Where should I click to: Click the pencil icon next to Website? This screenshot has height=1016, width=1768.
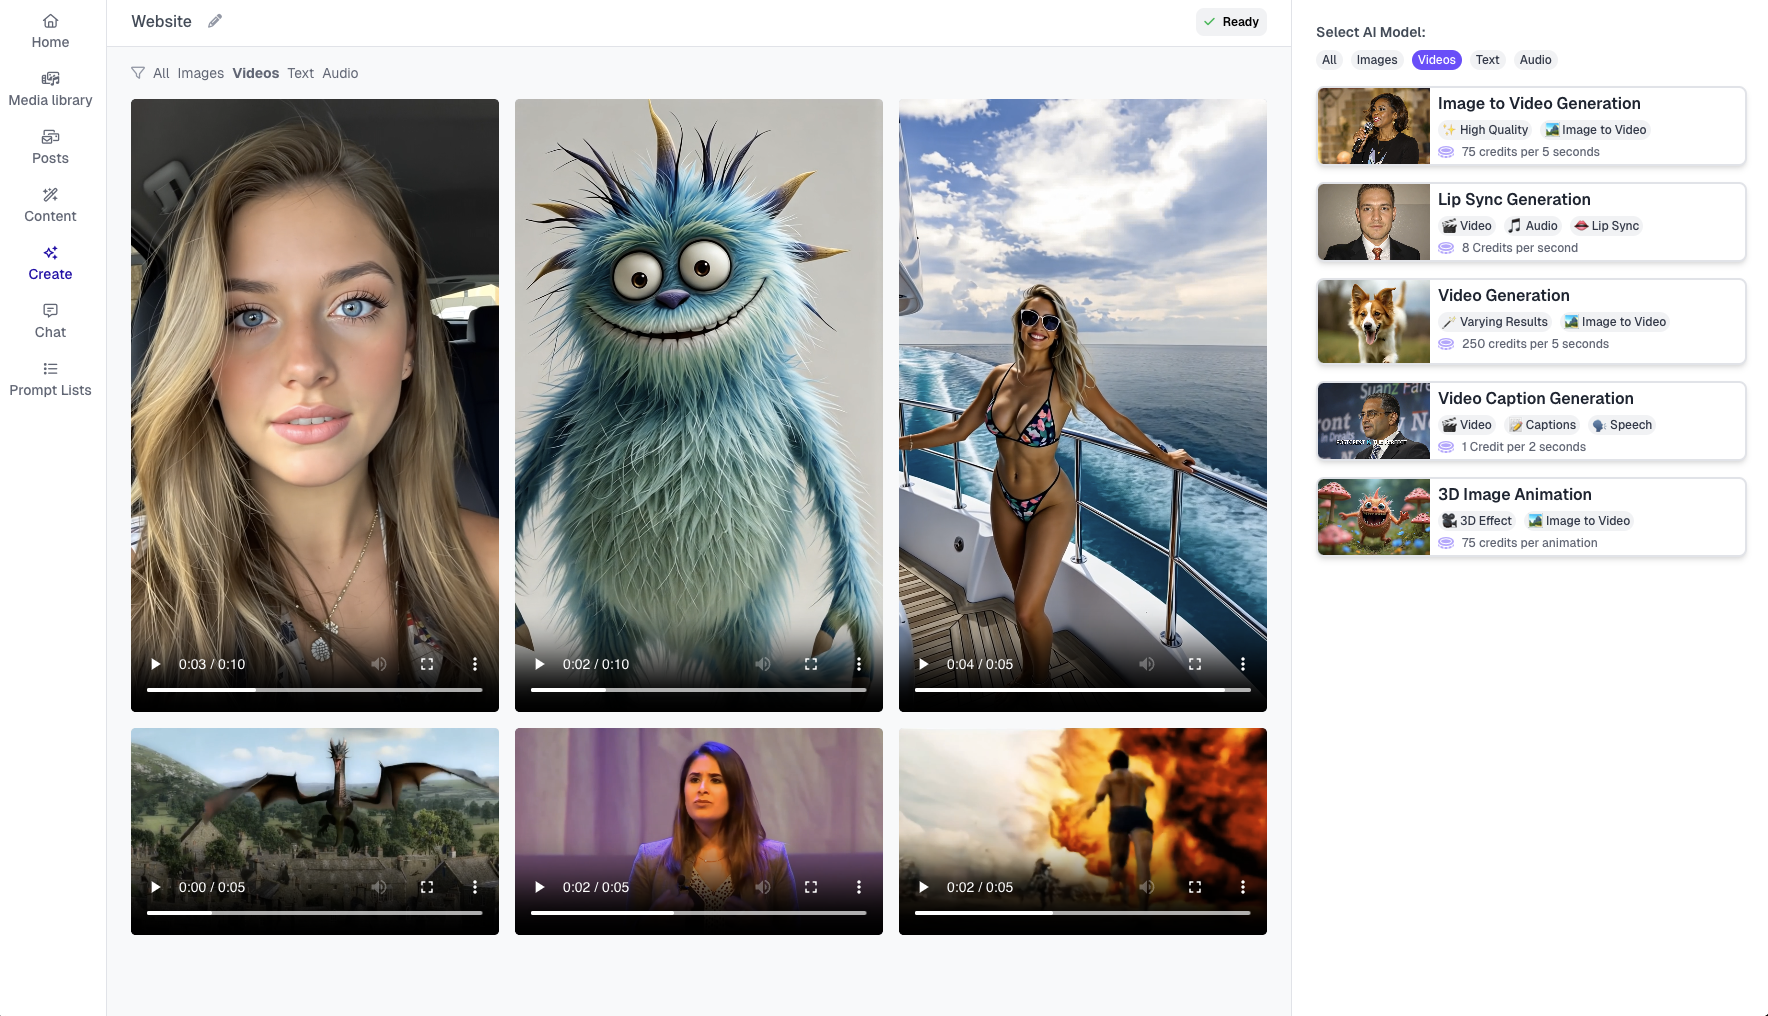tap(215, 21)
